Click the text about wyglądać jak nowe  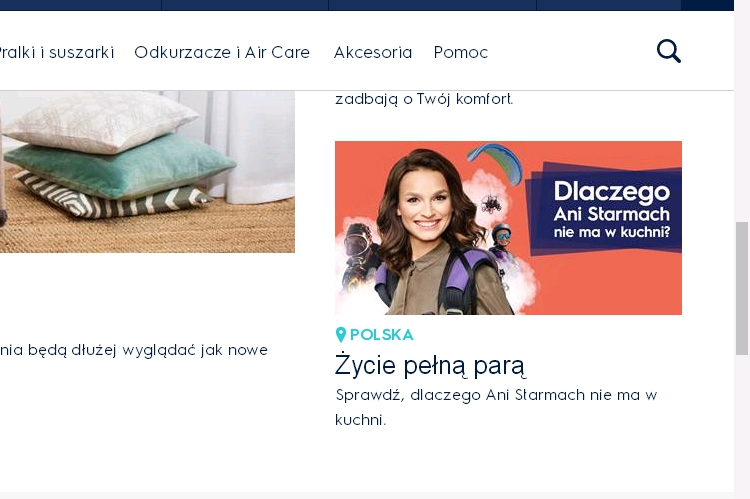tap(134, 350)
